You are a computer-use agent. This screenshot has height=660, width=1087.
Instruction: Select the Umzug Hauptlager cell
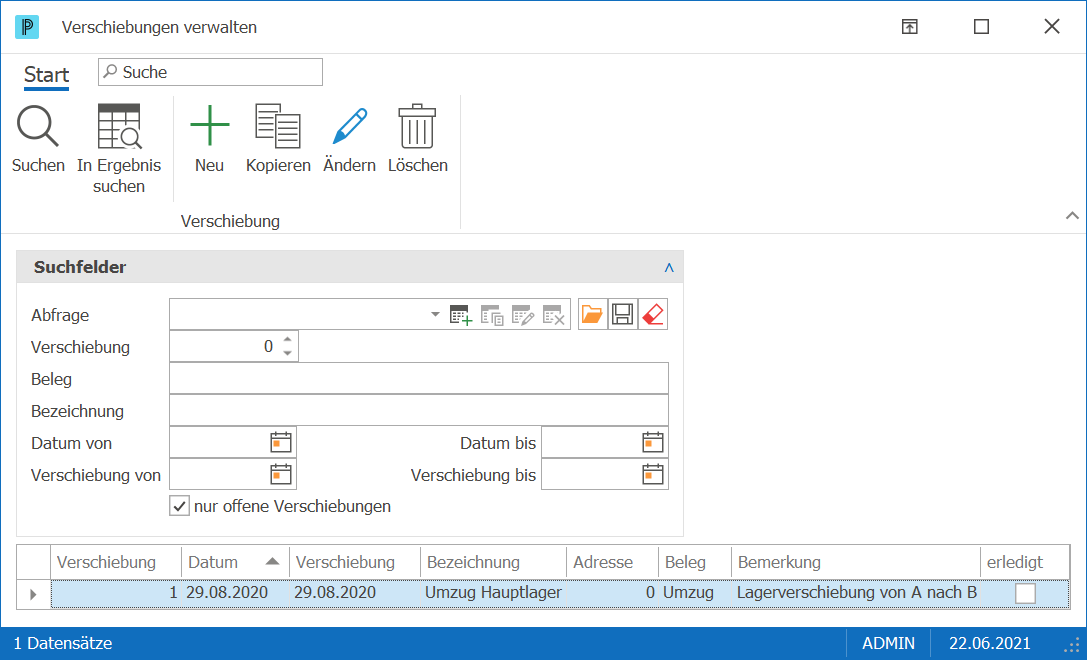tap(493, 593)
